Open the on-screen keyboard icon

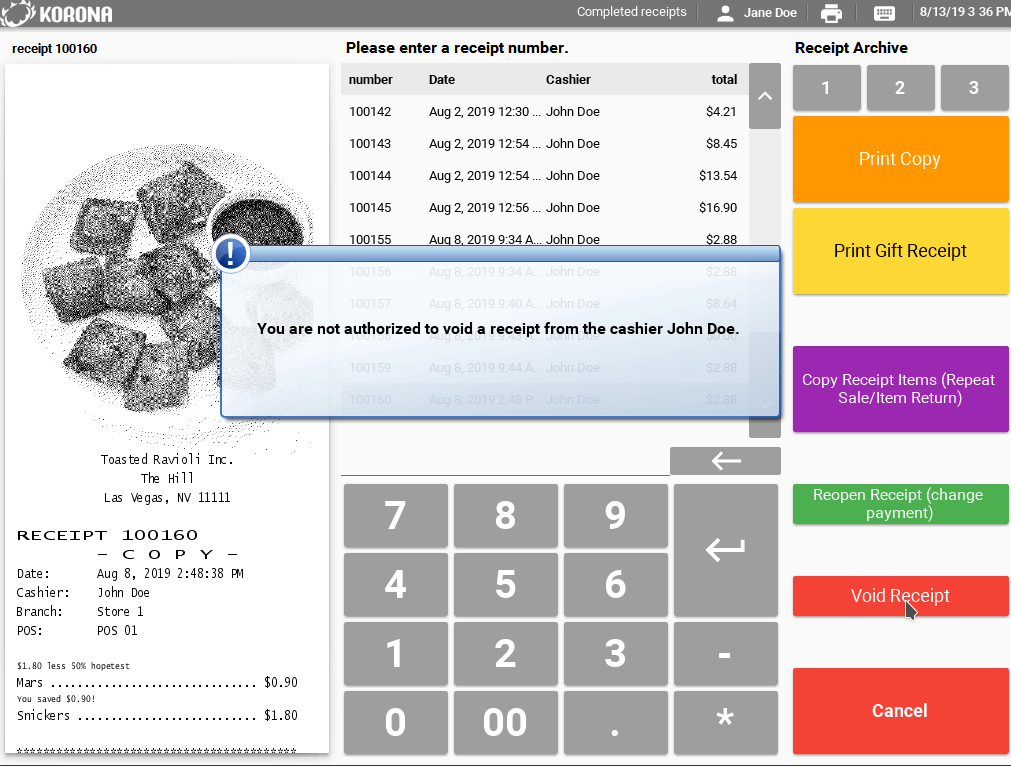[x=884, y=13]
